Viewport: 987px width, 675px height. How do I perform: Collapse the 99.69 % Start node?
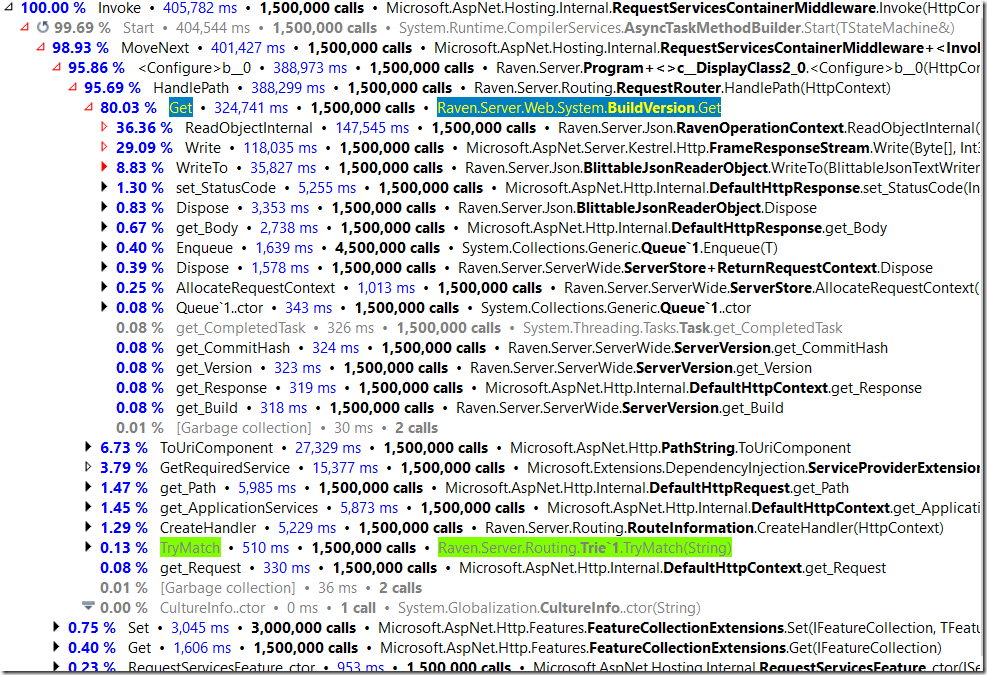click(25, 28)
